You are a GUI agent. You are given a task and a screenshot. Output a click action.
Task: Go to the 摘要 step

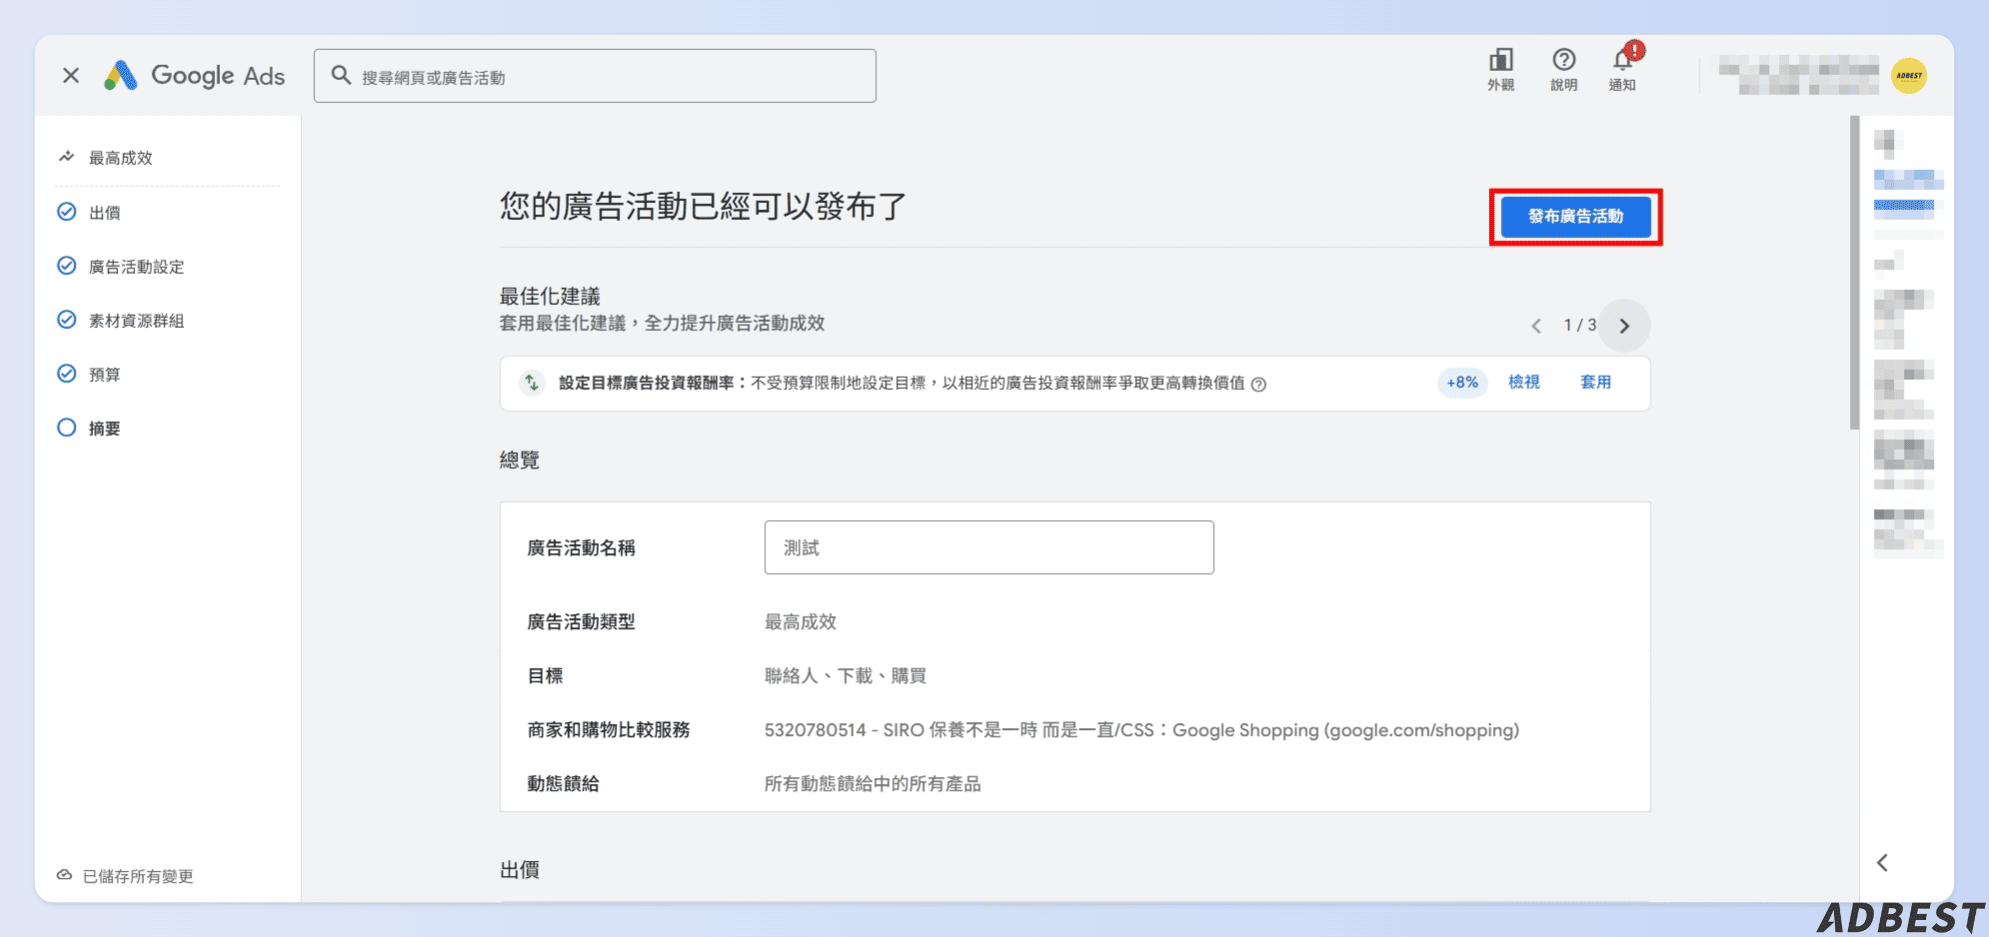pyautogui.click(x=105, y=428)
